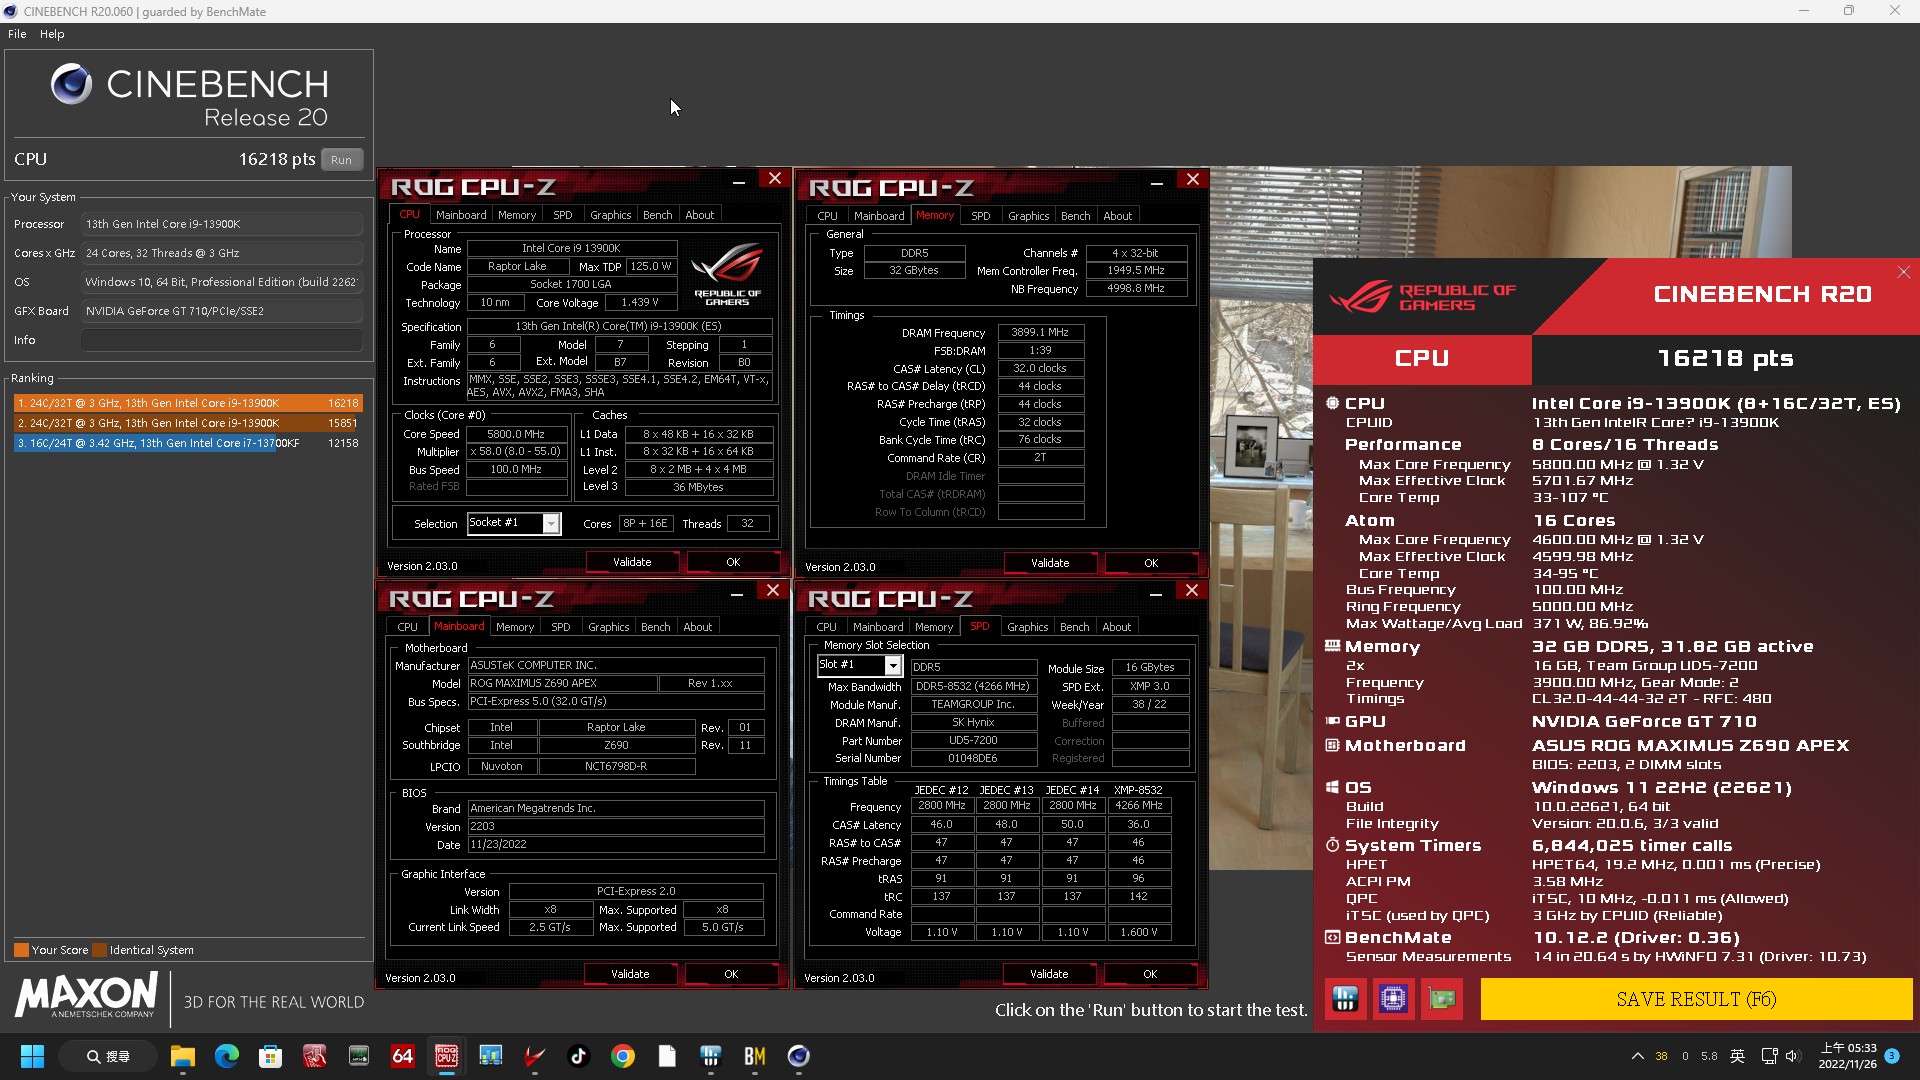Image resolution: width=1920 pixels, height=1080 pixels.
Task: Open Graphics tab in the Memory CPU-Z window
Action: coord(1028,216)
